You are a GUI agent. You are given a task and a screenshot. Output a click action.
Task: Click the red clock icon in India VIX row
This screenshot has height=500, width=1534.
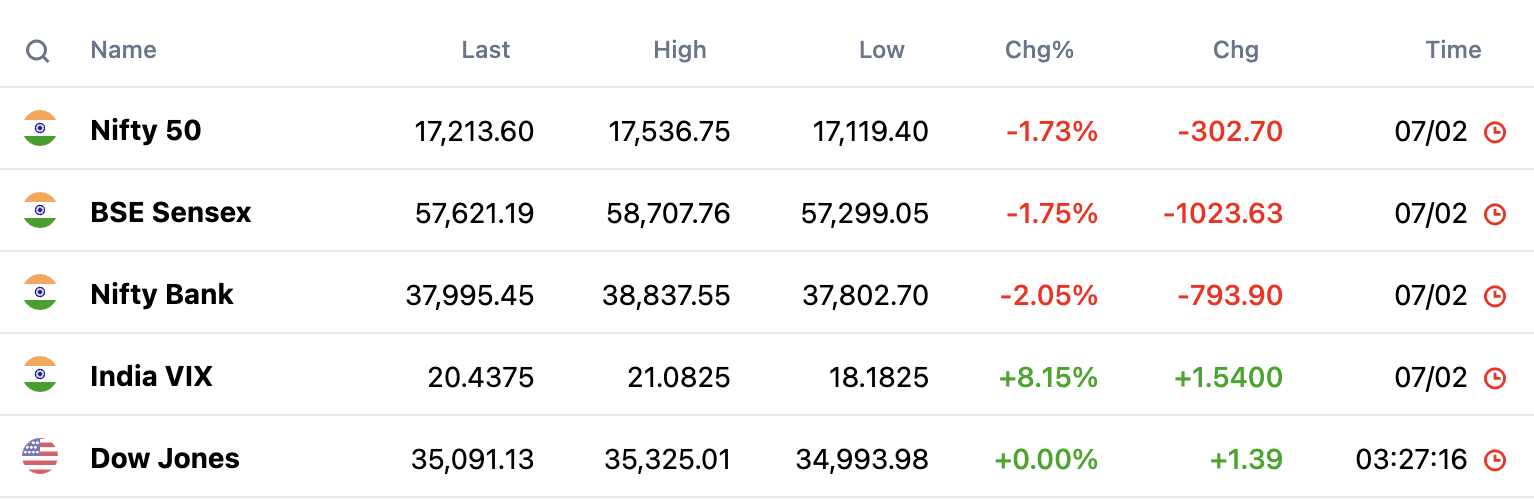coord(1495,377)
